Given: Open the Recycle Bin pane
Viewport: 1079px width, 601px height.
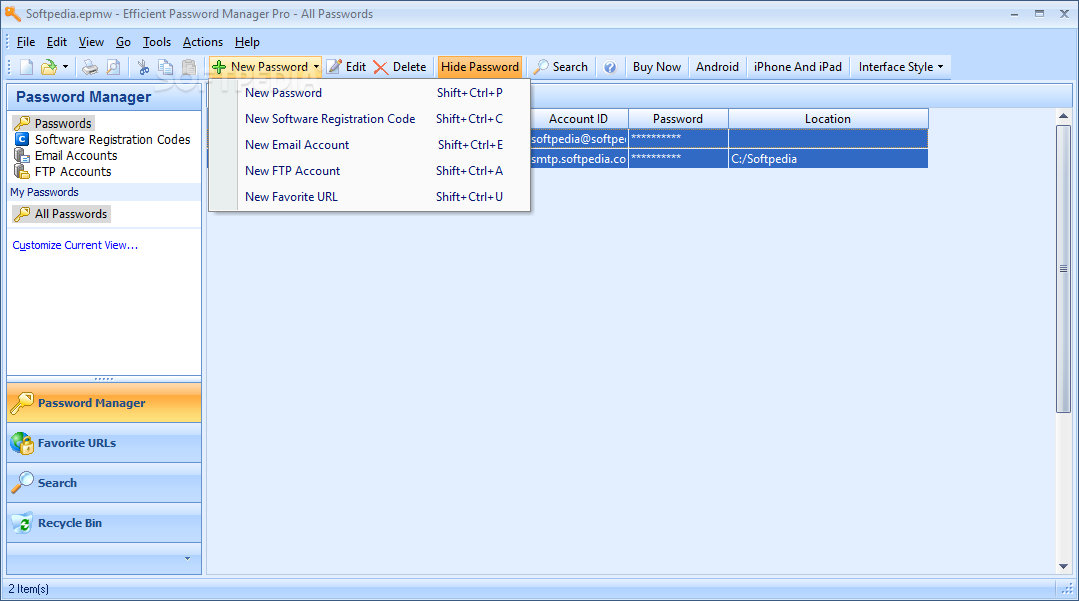Looking at the screenshot, I should (104, 523).
